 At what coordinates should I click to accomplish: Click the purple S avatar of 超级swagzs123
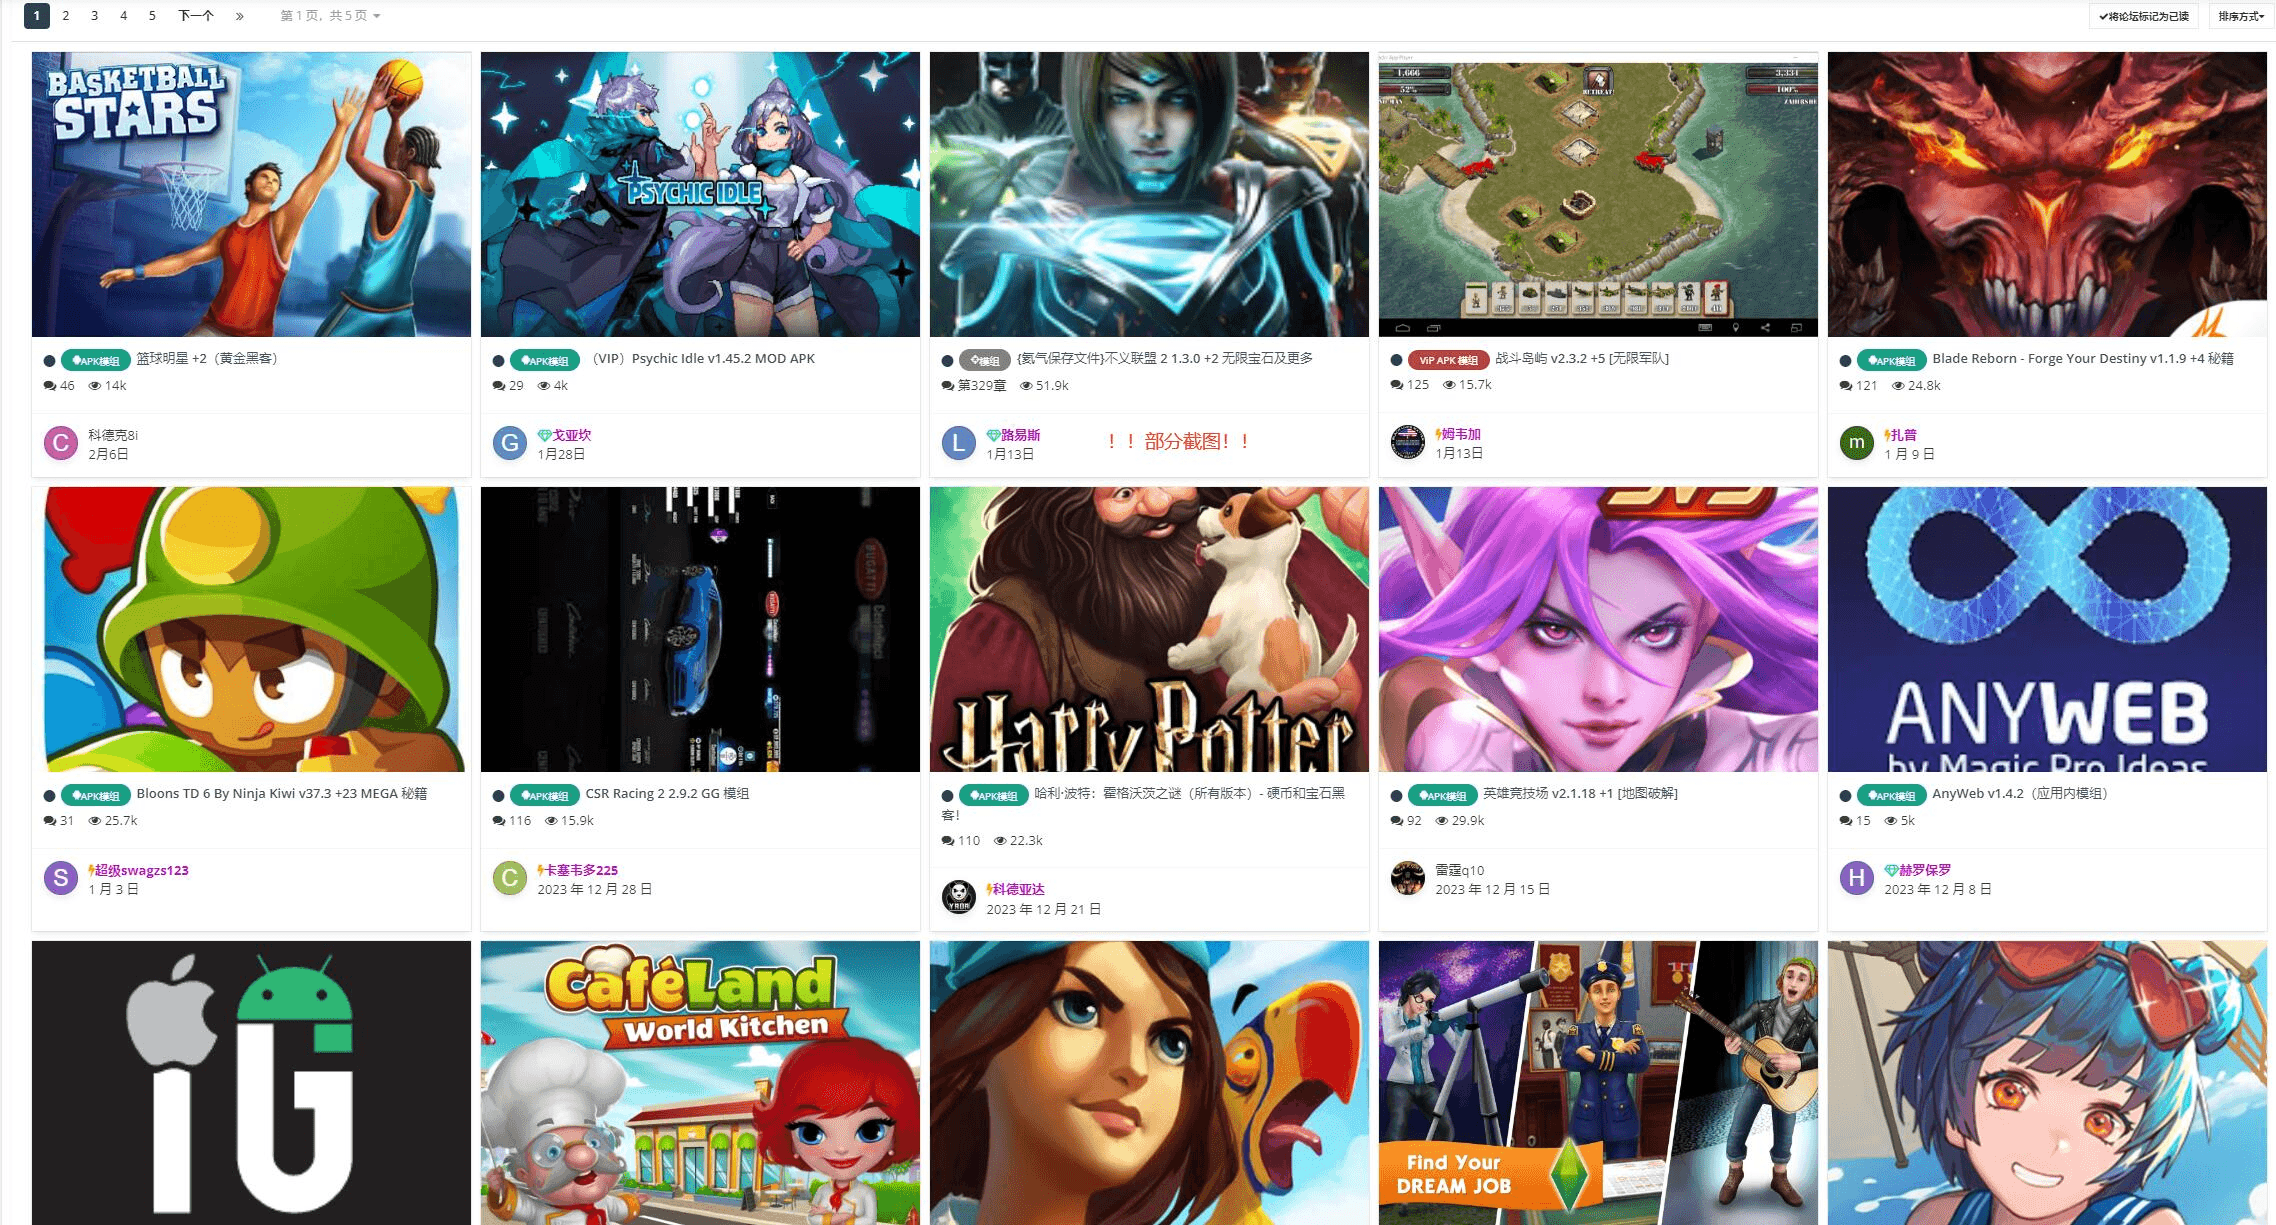[x=61, y=878]
